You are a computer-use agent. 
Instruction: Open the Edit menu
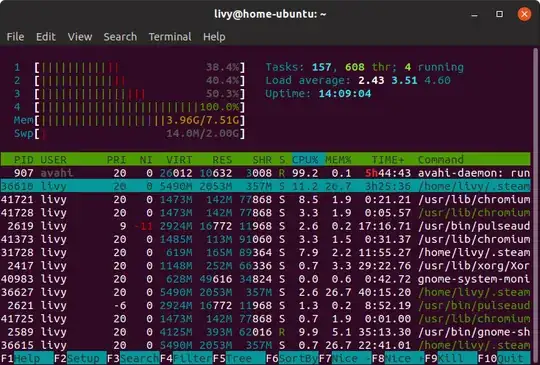pos(45,36)
